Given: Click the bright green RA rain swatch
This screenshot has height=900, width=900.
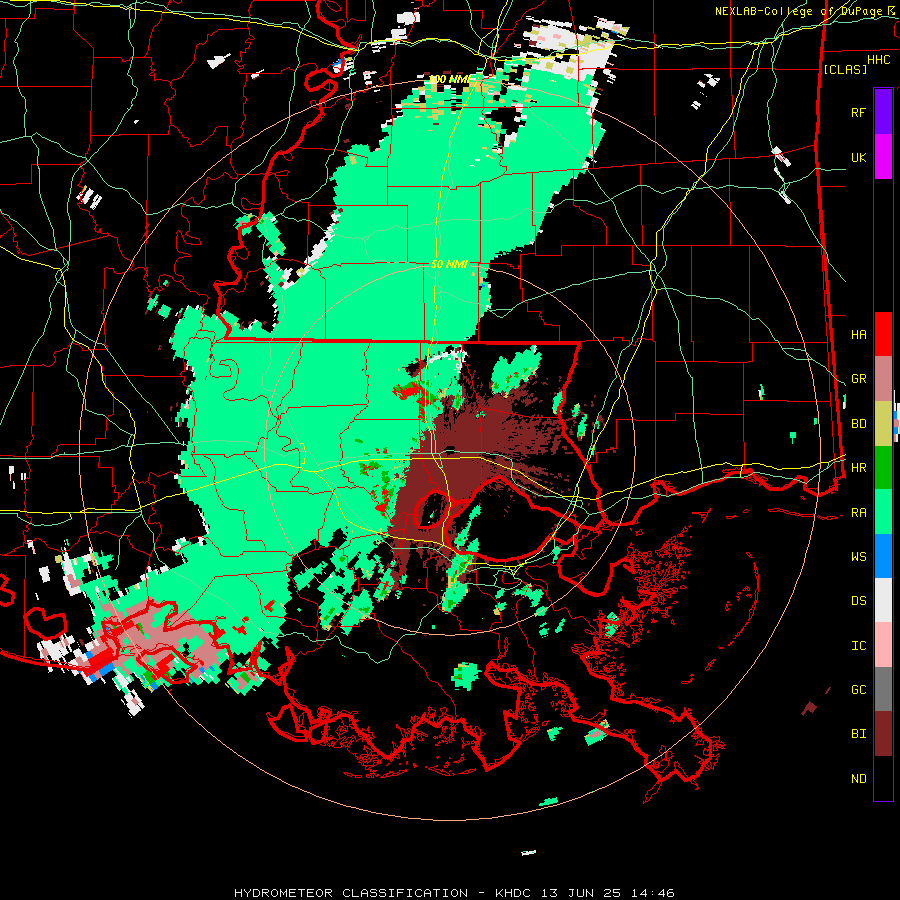Looking at the screenshot, I should [x=883, y=512].
